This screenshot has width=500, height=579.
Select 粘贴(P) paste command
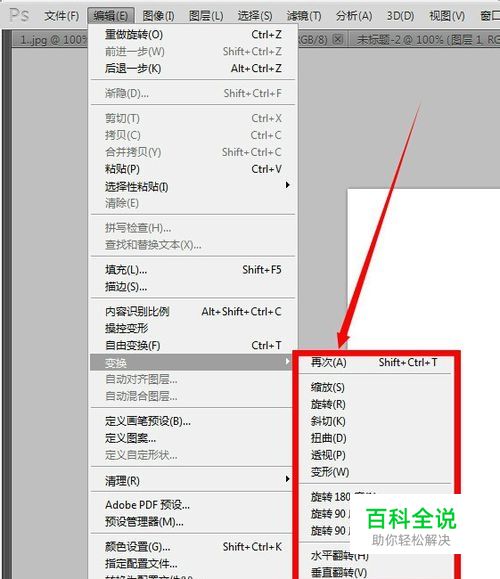tap(193, 169)
